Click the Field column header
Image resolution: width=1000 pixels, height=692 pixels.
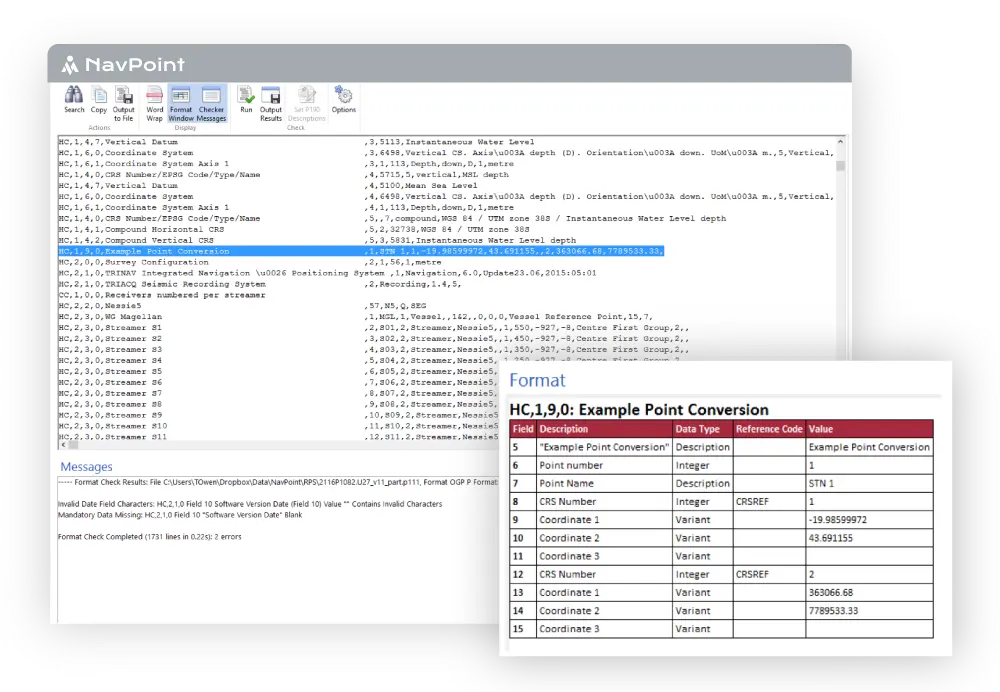point(523,429)
